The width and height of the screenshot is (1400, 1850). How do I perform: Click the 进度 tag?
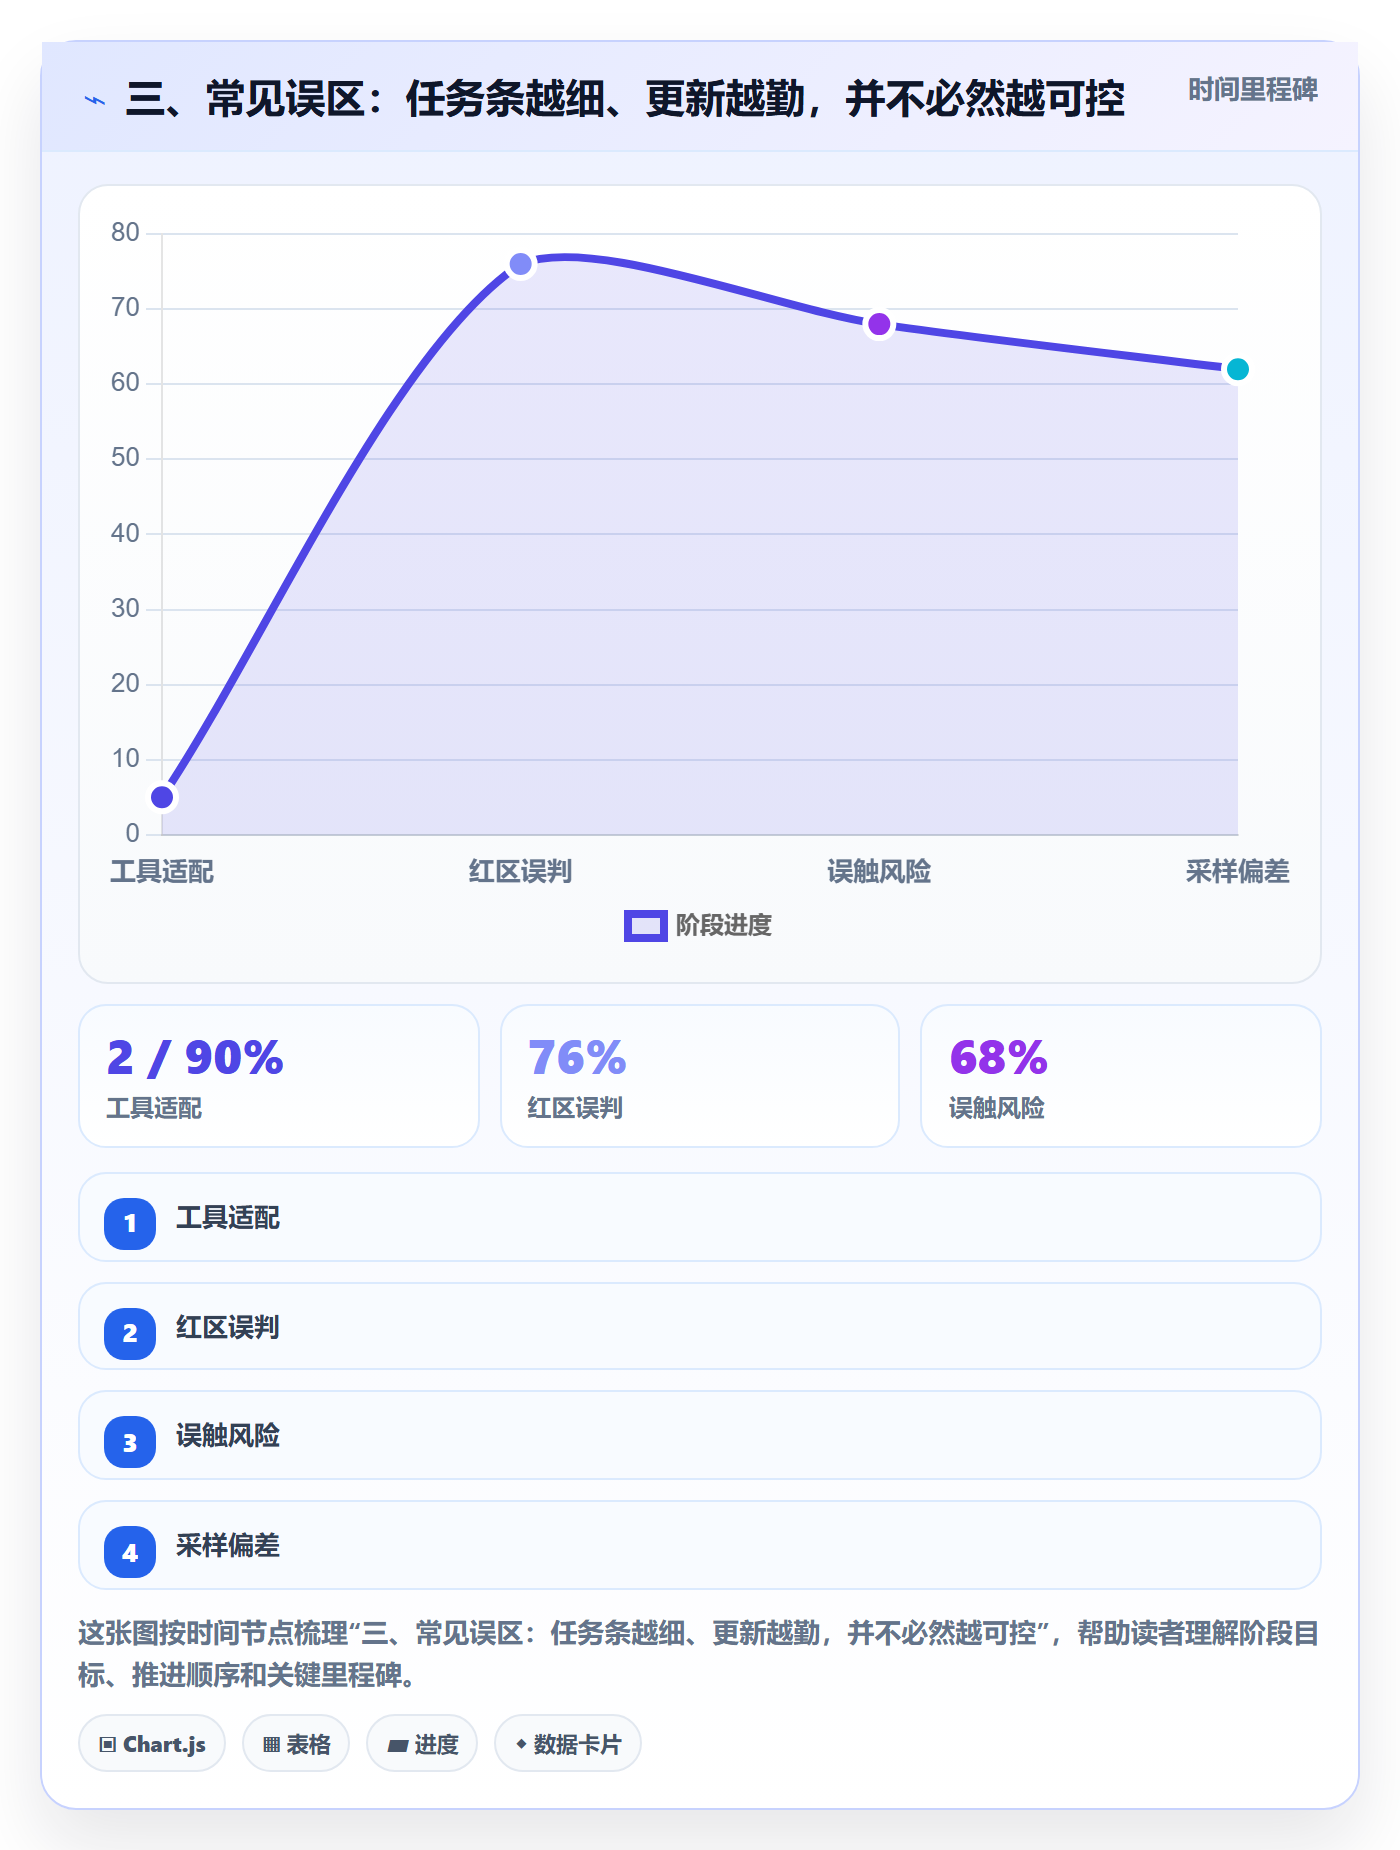tap(422, 1744)
